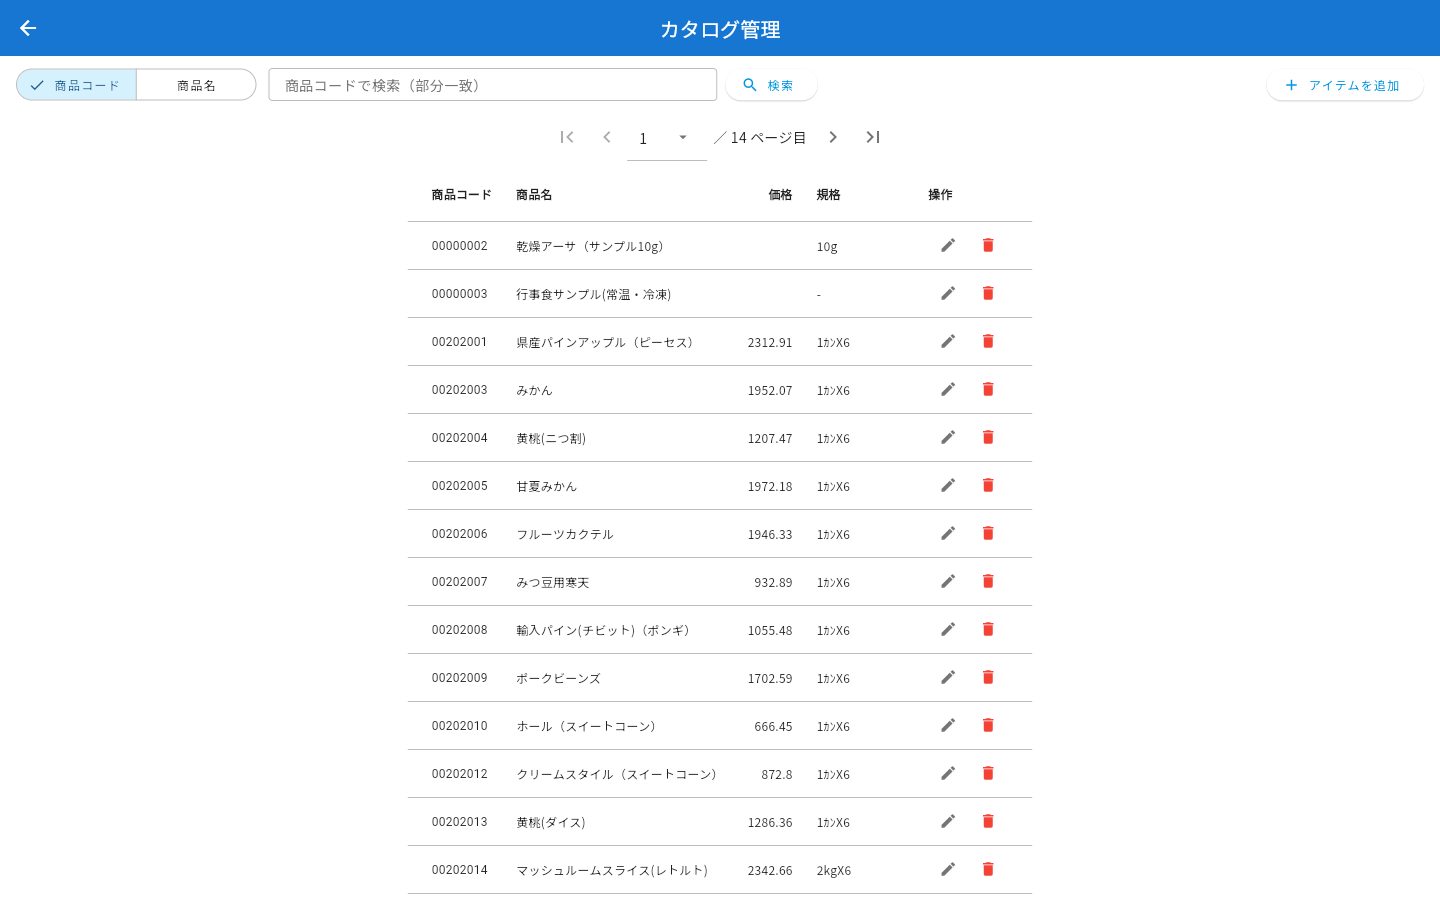The height and width of the screenshot is (900, 1440).
Task: Edit item 00202007 みつ豆用寒天
Action: 948,581
